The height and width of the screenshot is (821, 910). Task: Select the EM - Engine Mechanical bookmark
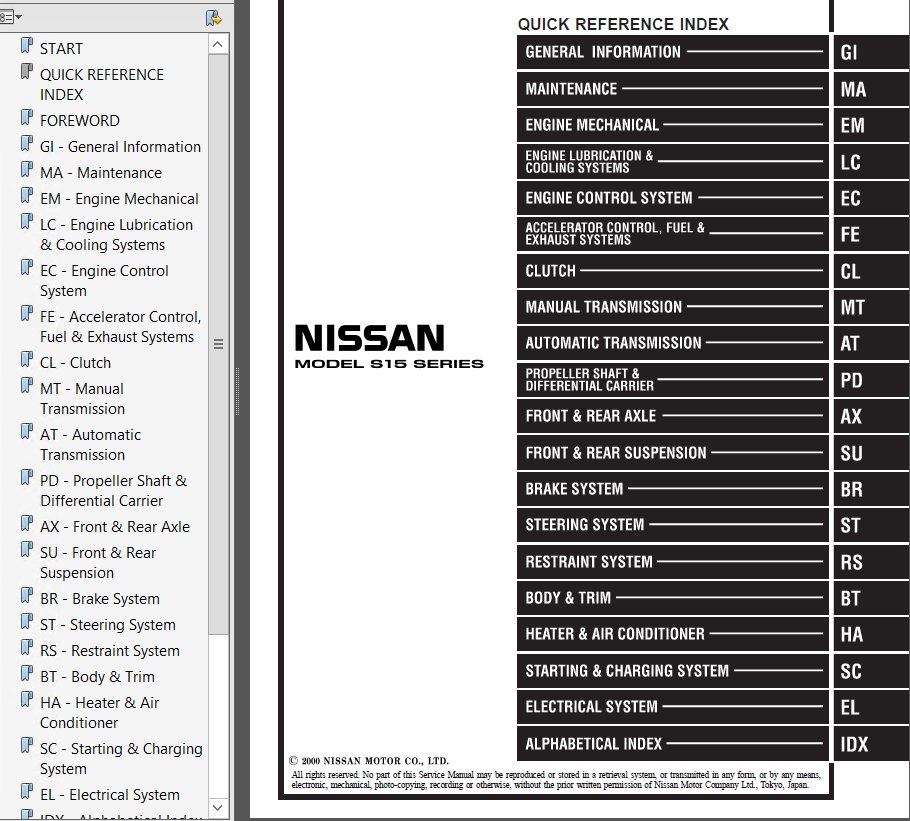[x=119, y=199]
